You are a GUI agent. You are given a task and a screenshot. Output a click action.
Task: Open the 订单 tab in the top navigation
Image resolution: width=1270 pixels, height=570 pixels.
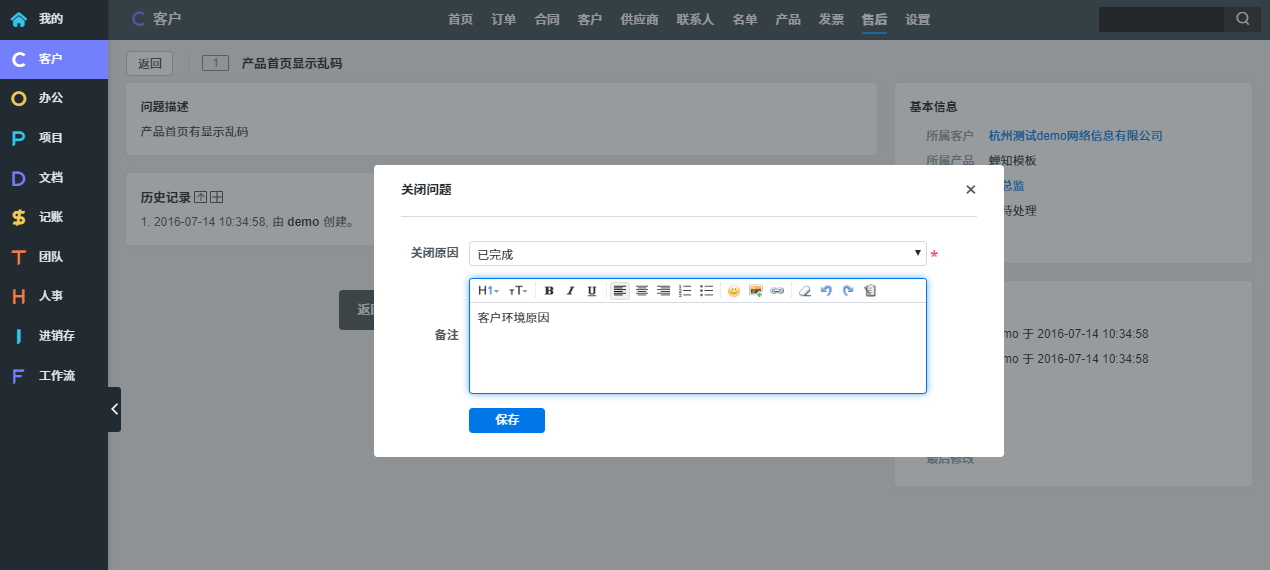(504, 19)
